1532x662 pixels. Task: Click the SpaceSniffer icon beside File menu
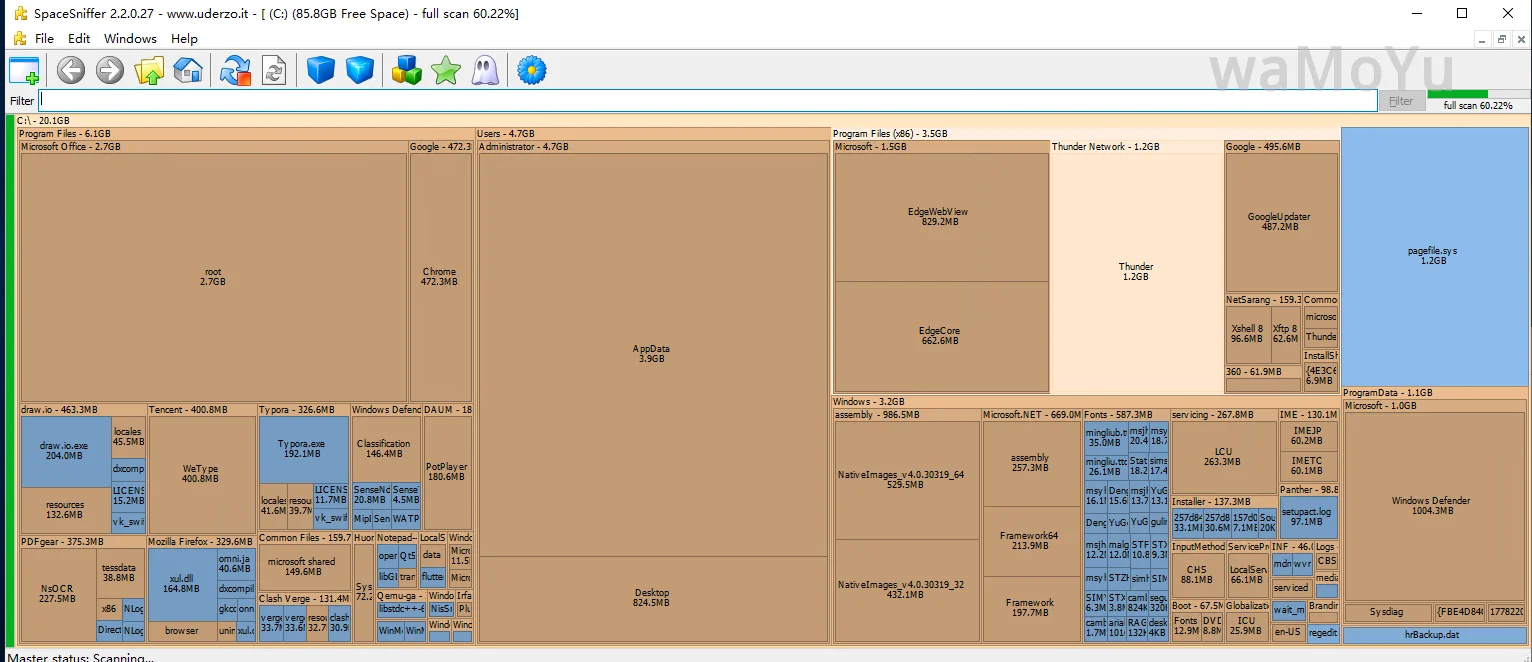(19, 38)
